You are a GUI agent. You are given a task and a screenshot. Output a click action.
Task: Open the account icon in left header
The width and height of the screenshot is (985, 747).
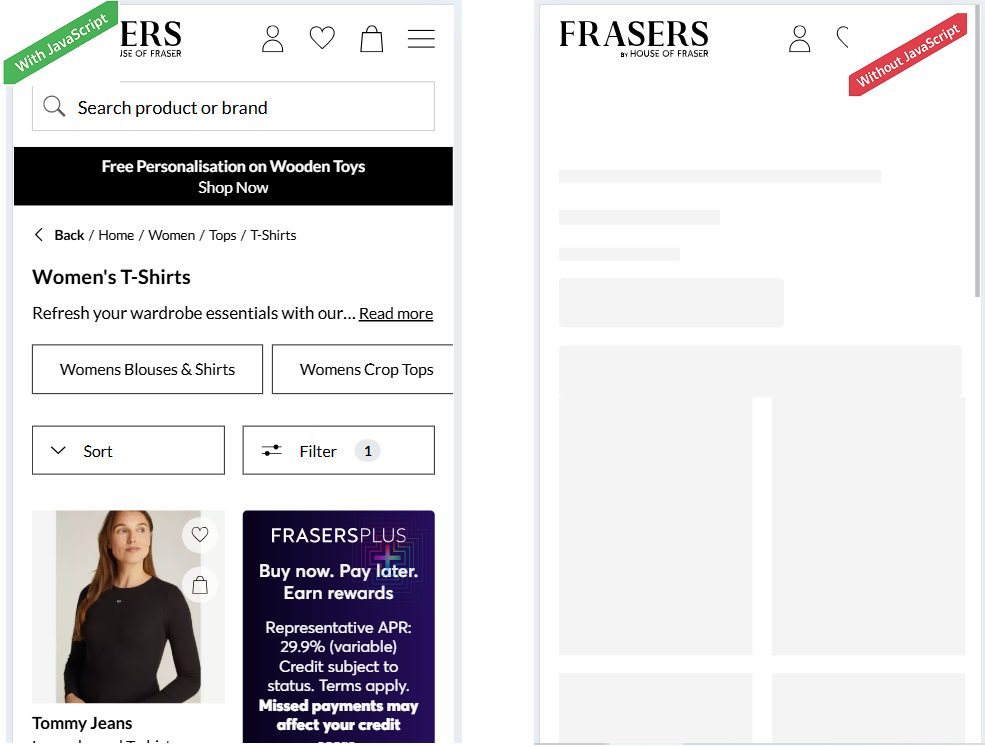coord(273,39)
